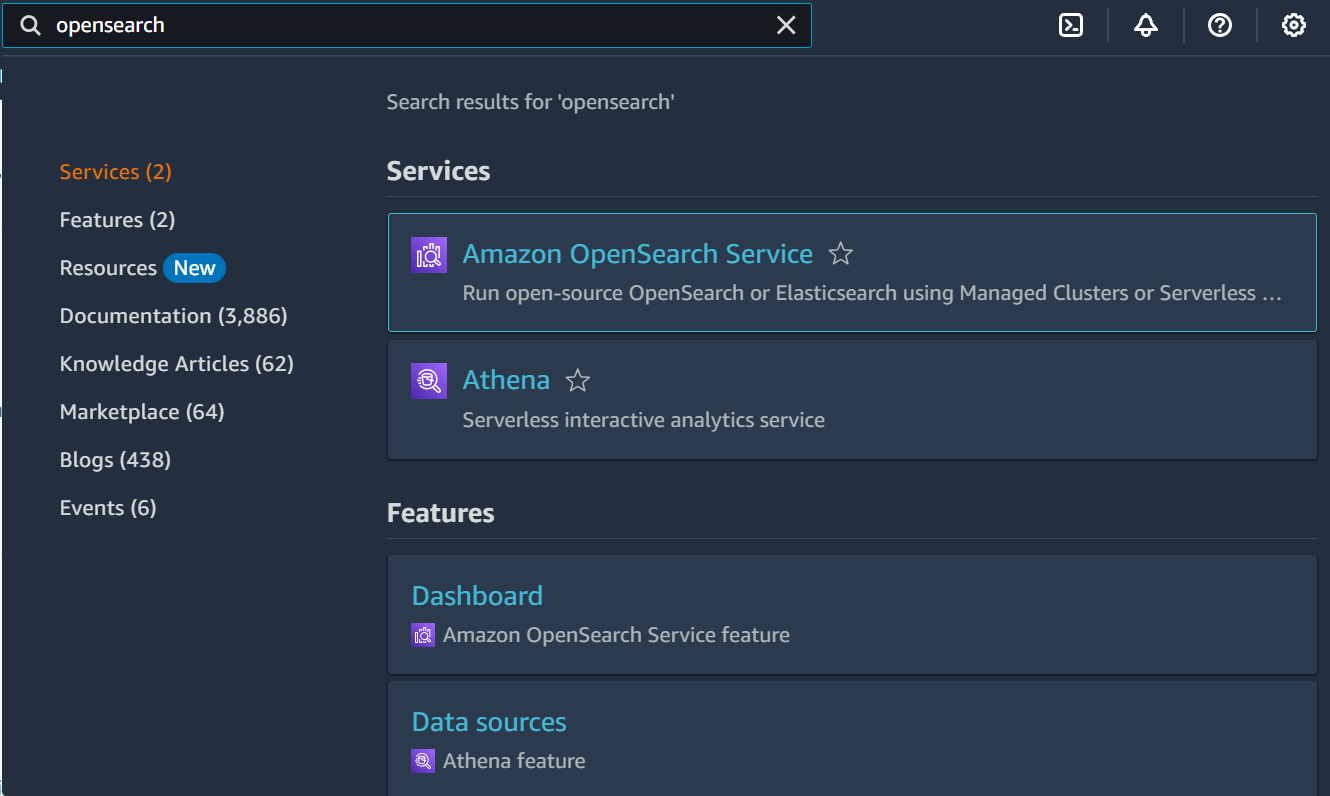This screenshot has width=1330, height=796.
Task: Click the Athena service icon
Action: pyautogui.click(x=428, y=381)
